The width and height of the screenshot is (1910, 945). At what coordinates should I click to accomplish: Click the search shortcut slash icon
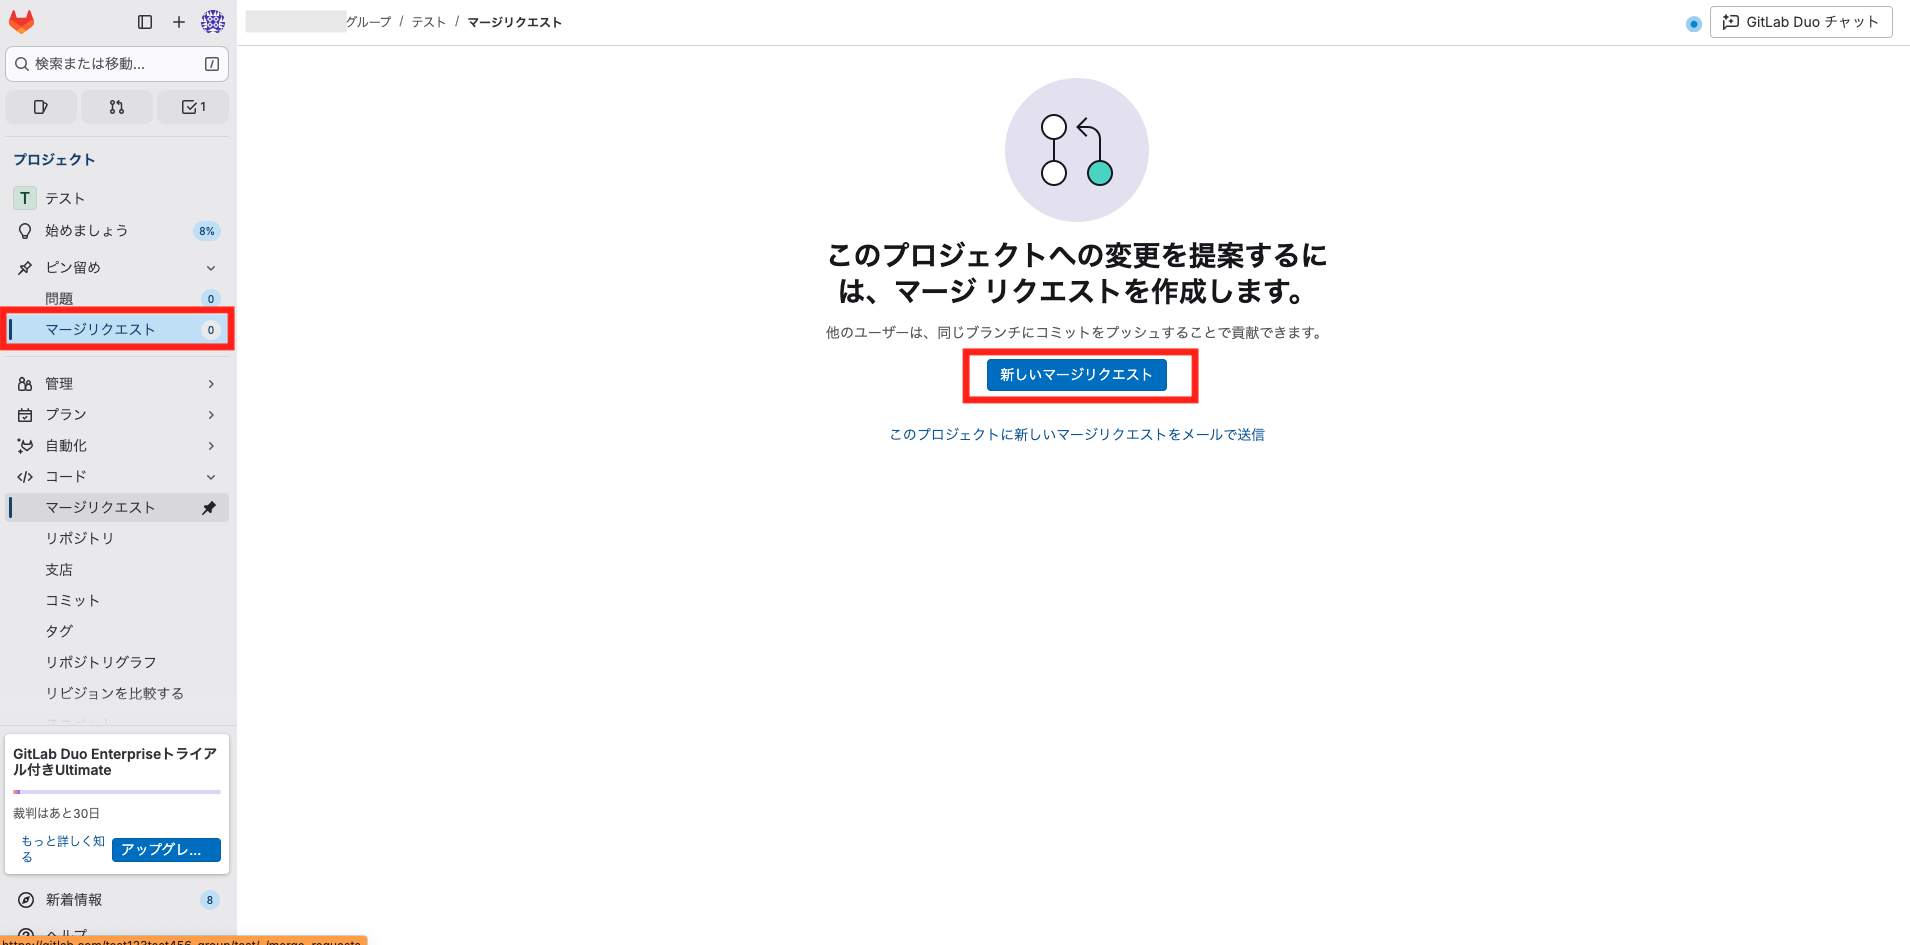(212, 64)
